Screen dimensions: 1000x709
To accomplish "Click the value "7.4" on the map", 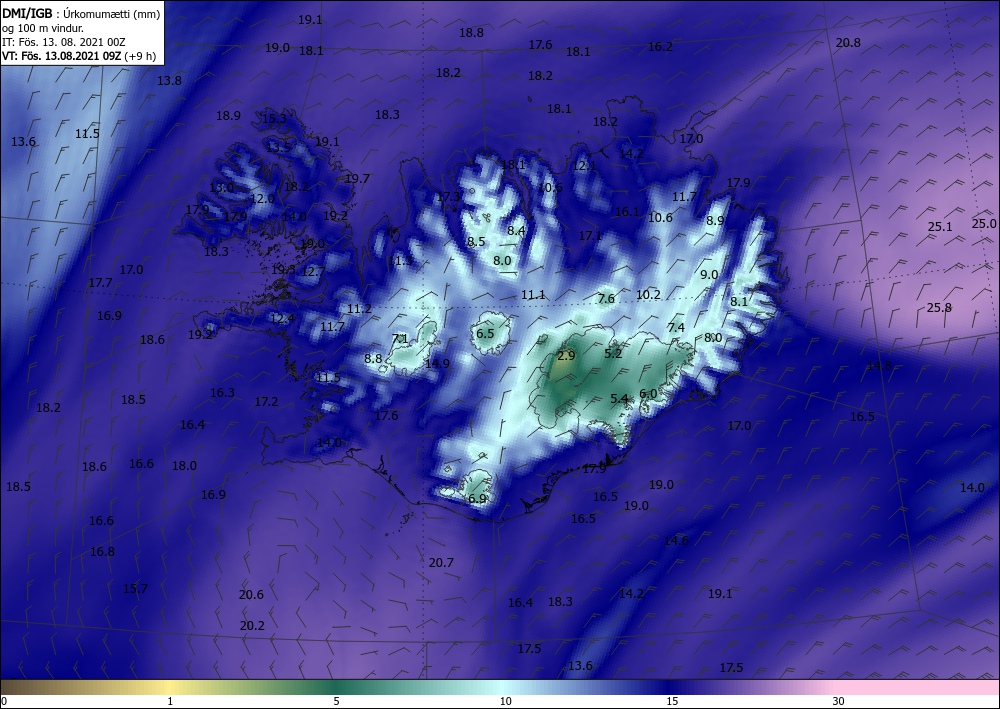I will click(x=676, y=328).
